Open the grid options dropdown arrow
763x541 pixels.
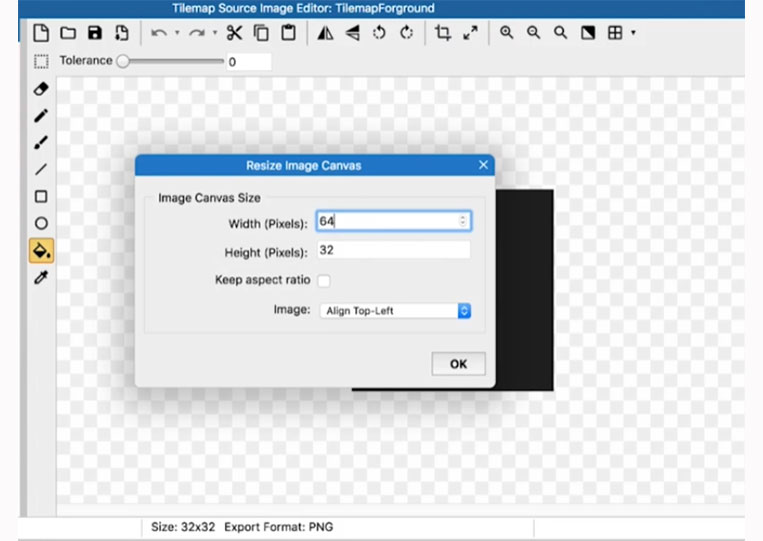tap(633, 33)
